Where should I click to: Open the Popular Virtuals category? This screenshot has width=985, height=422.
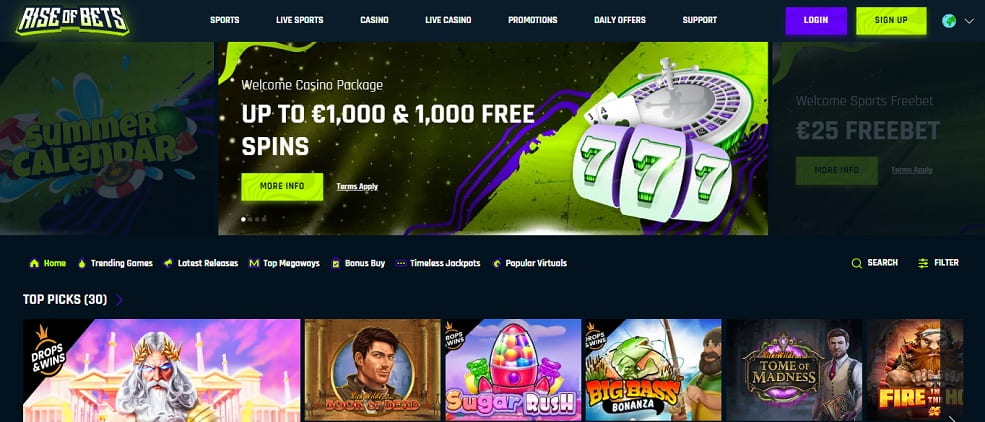pyautogui.click(x=529, y=263)
